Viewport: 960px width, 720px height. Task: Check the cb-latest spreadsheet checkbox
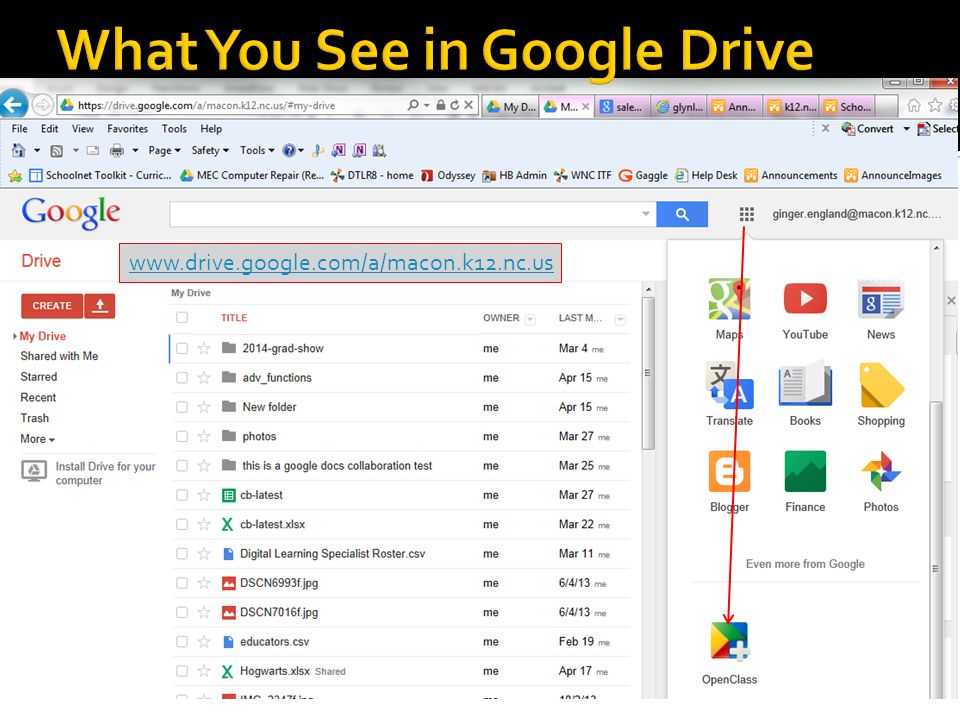[x=182, y=495]
